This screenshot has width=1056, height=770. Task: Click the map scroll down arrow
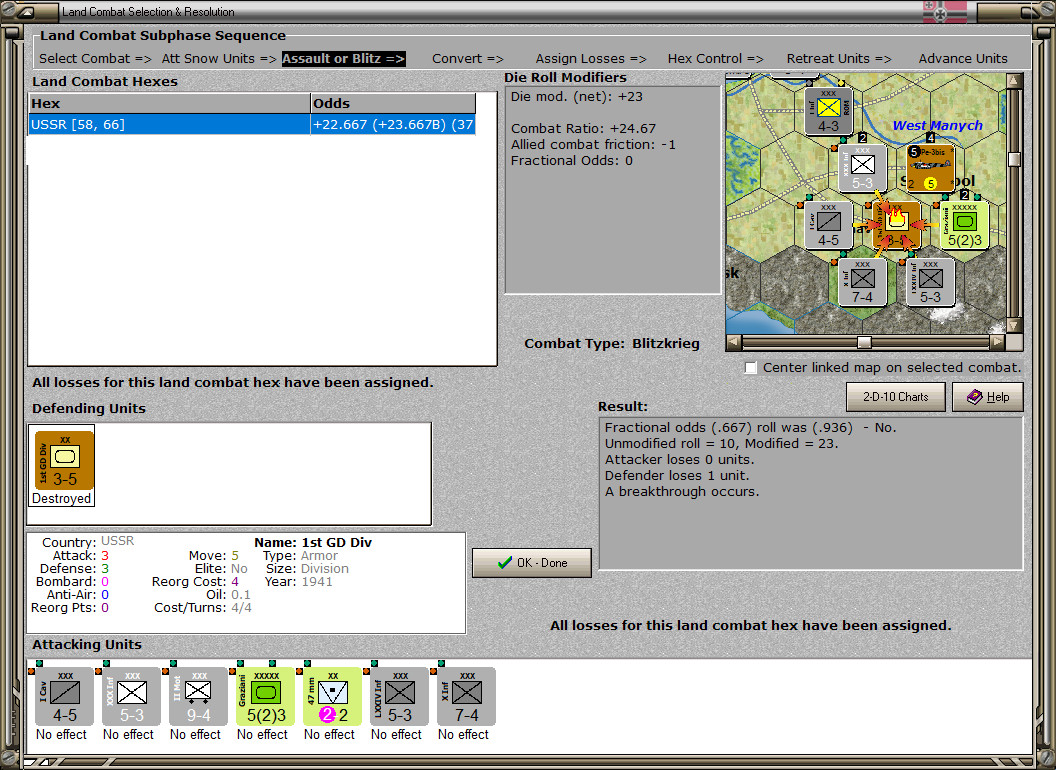click(1014, 326)
